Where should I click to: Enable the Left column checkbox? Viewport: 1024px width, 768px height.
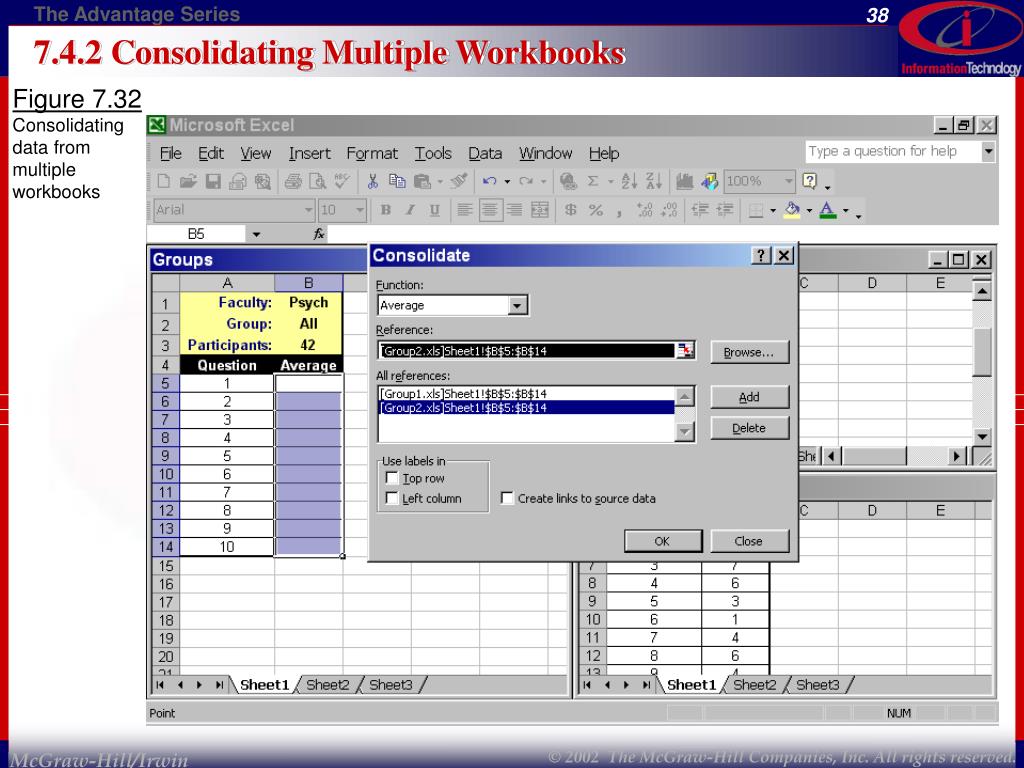click(x=392, y=498)
